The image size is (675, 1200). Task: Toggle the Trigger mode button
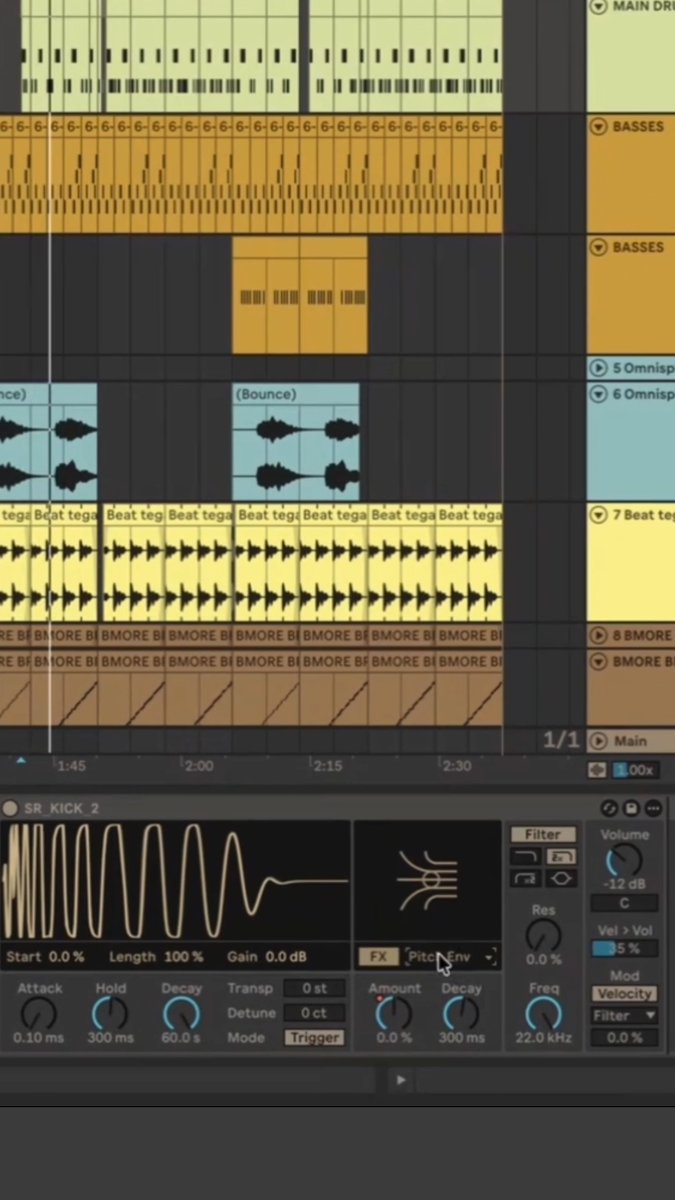point(314,1037)
